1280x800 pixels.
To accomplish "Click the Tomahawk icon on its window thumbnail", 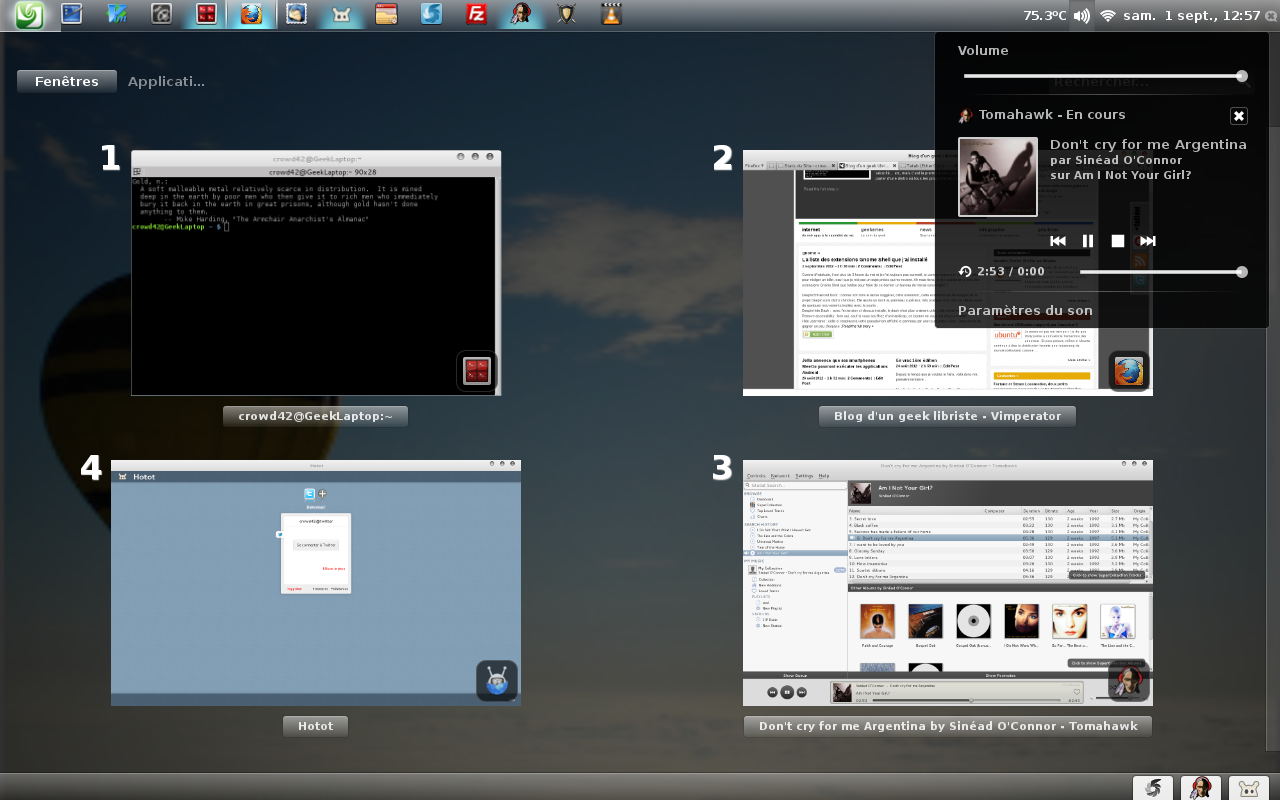I will click(1129, 681).
